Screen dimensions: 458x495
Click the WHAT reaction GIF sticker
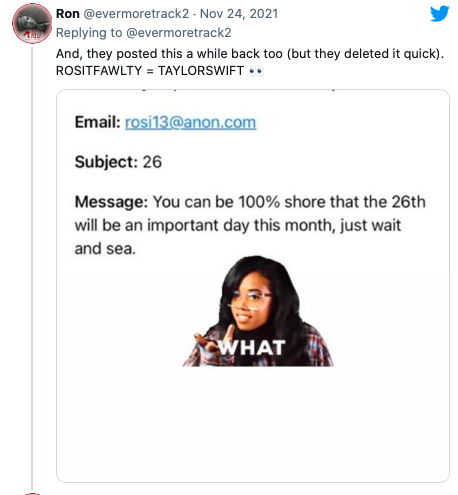(x=258, y=311)
